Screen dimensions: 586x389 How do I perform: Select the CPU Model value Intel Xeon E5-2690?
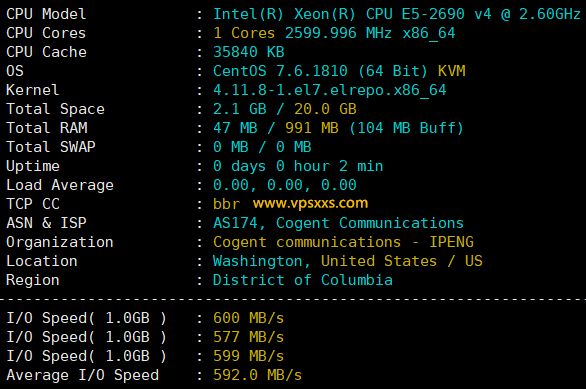pos(397,14)
